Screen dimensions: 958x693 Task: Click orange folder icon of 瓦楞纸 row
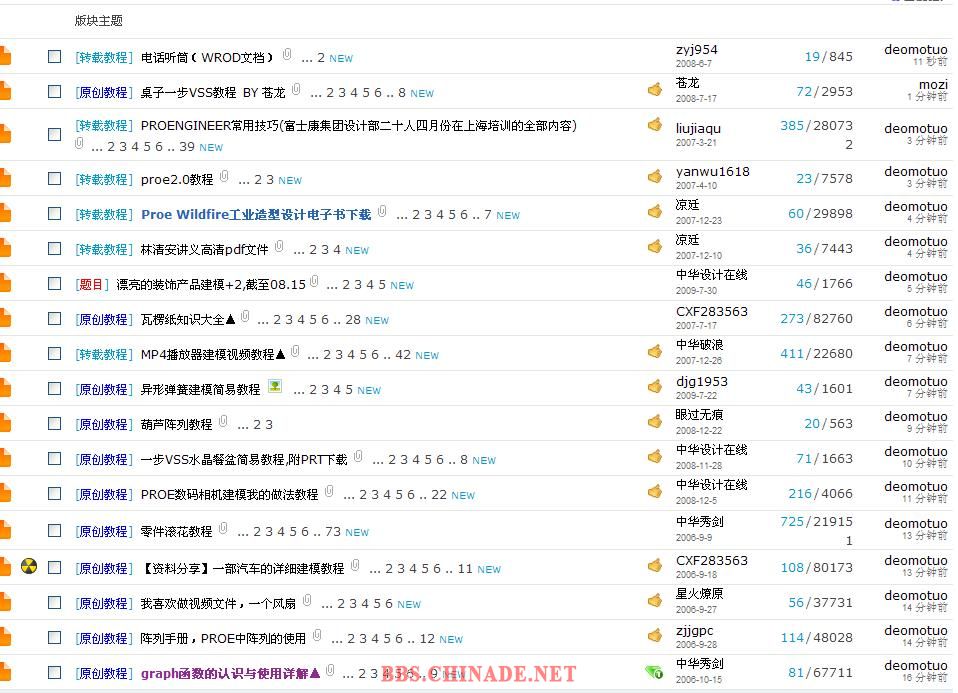[5, 318]
